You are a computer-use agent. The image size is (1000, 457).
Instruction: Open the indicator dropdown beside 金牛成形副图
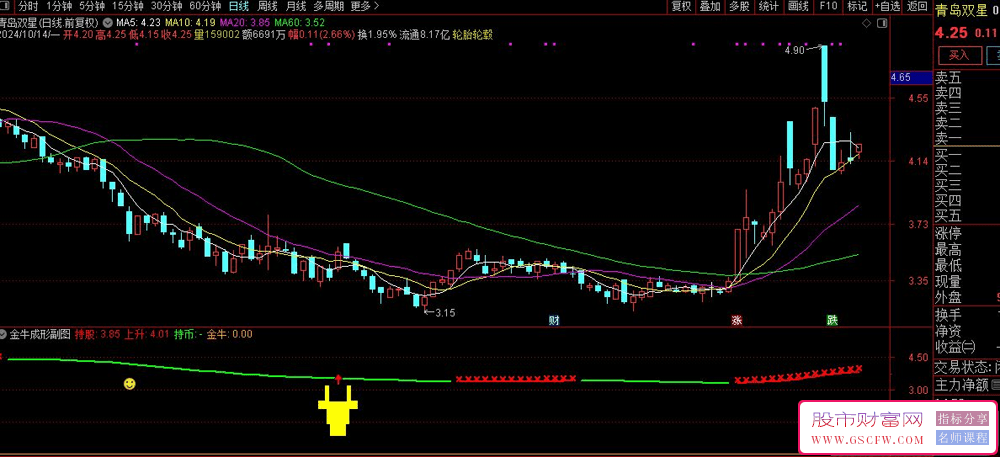coord(4,334)
